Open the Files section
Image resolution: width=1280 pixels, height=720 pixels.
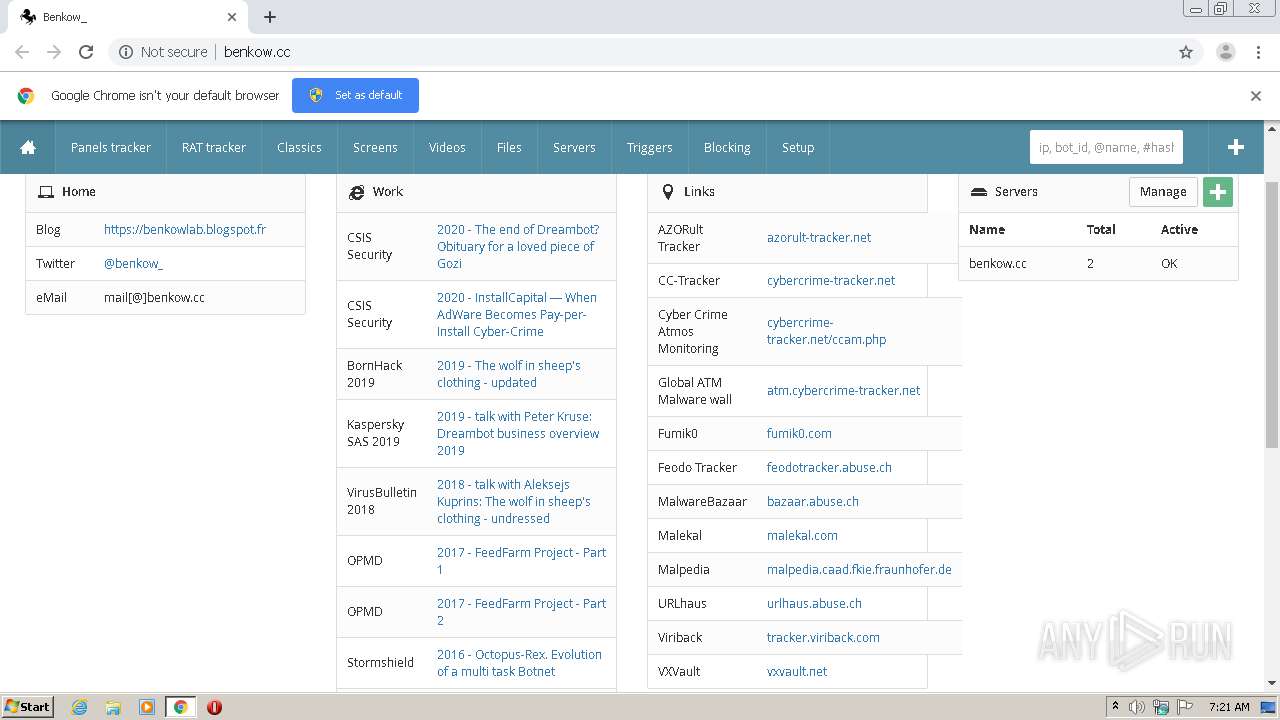tap(509, 147)
